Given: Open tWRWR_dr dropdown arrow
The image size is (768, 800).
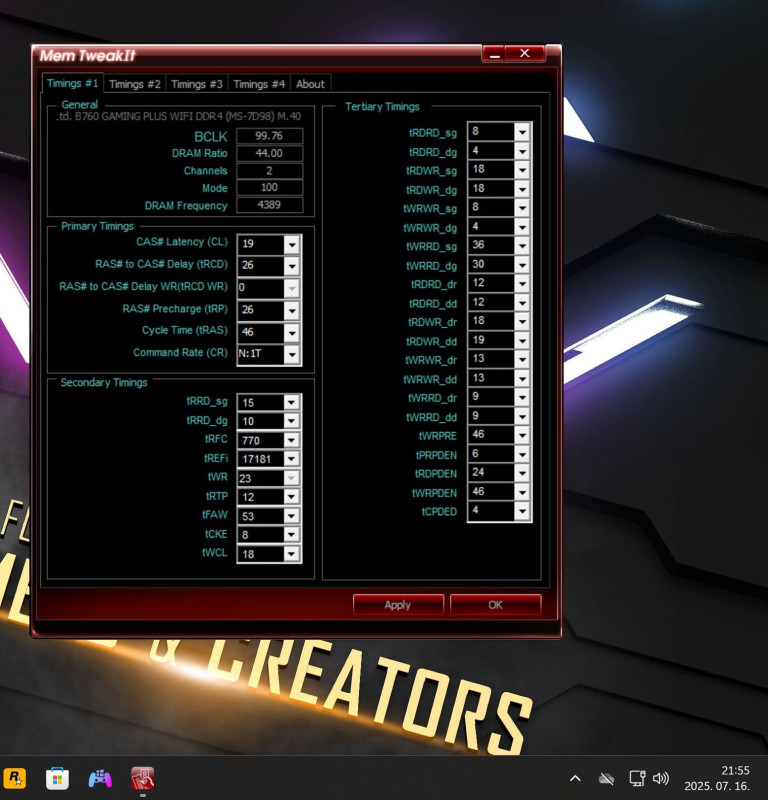Looking at the screenshot, I should coord(522,360).
